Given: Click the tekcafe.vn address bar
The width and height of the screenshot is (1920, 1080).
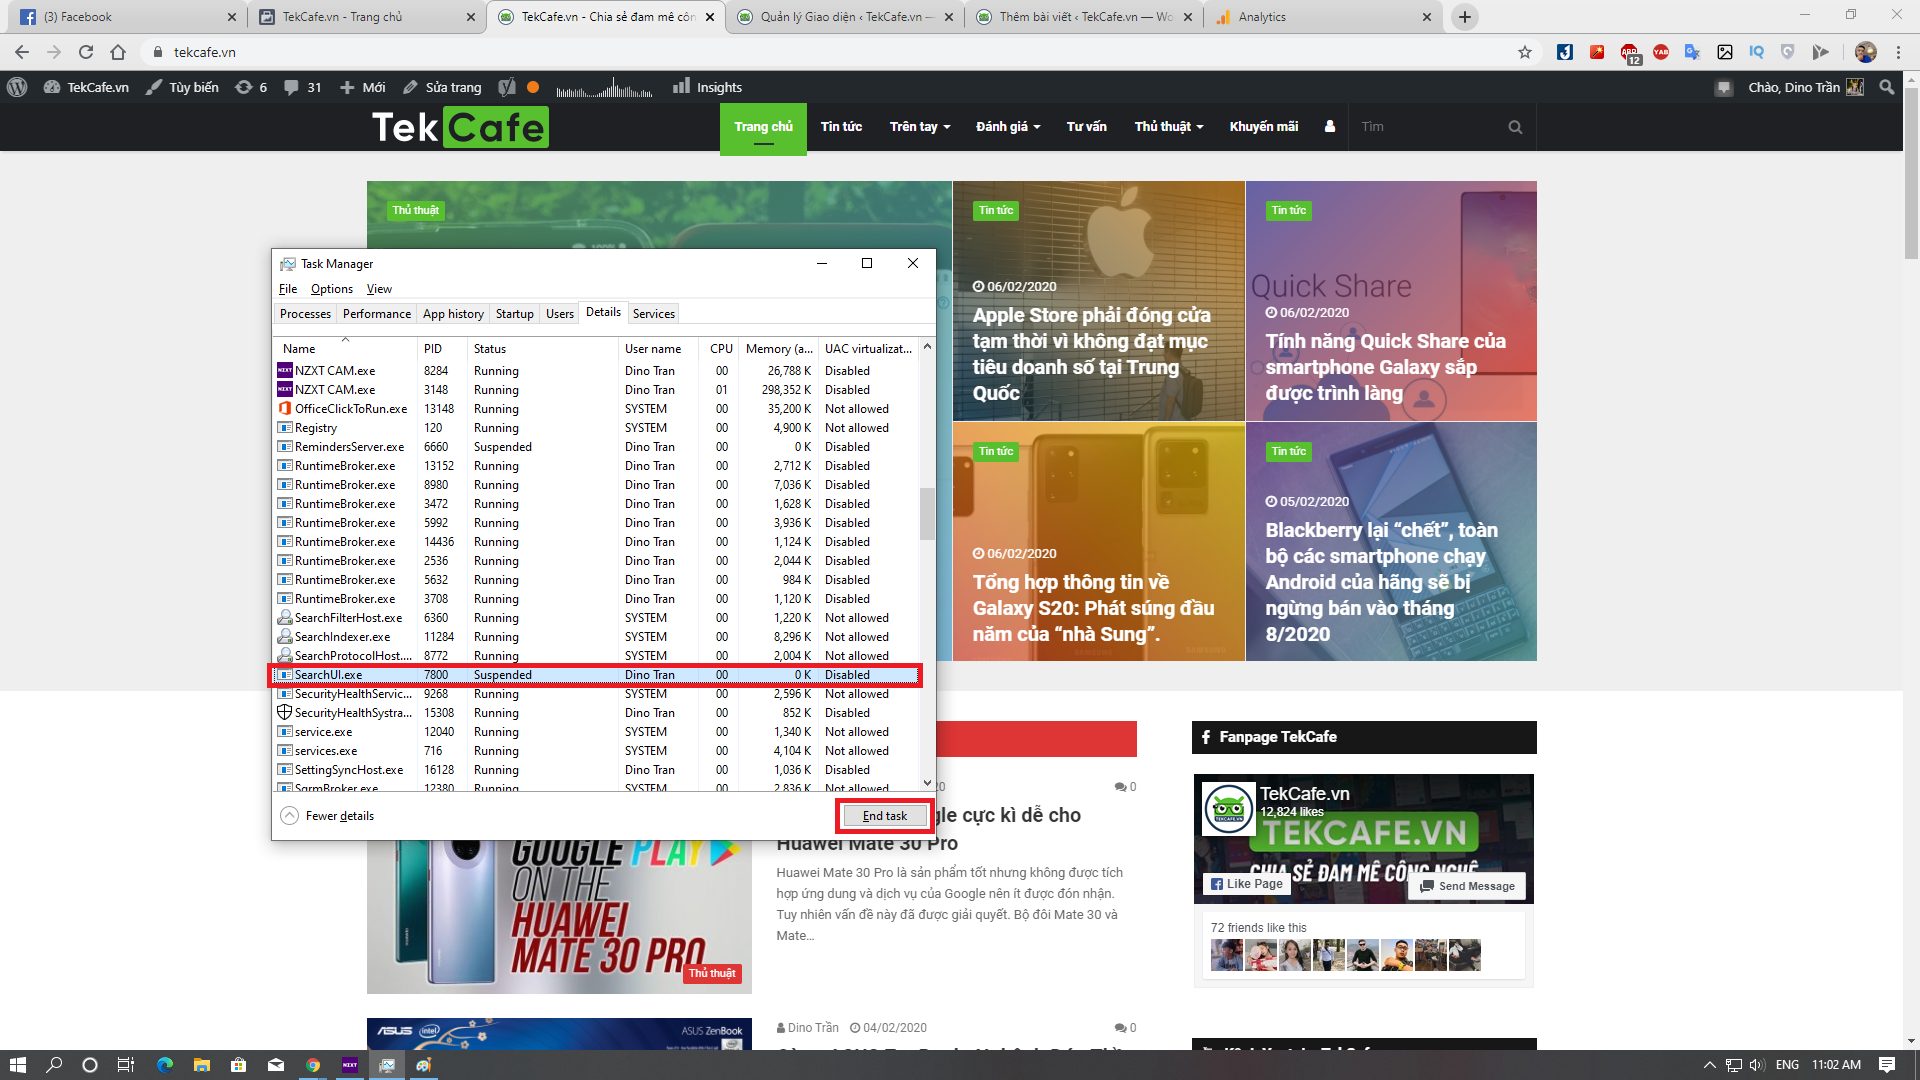Looking at the screenshot, I should (830, 52).
